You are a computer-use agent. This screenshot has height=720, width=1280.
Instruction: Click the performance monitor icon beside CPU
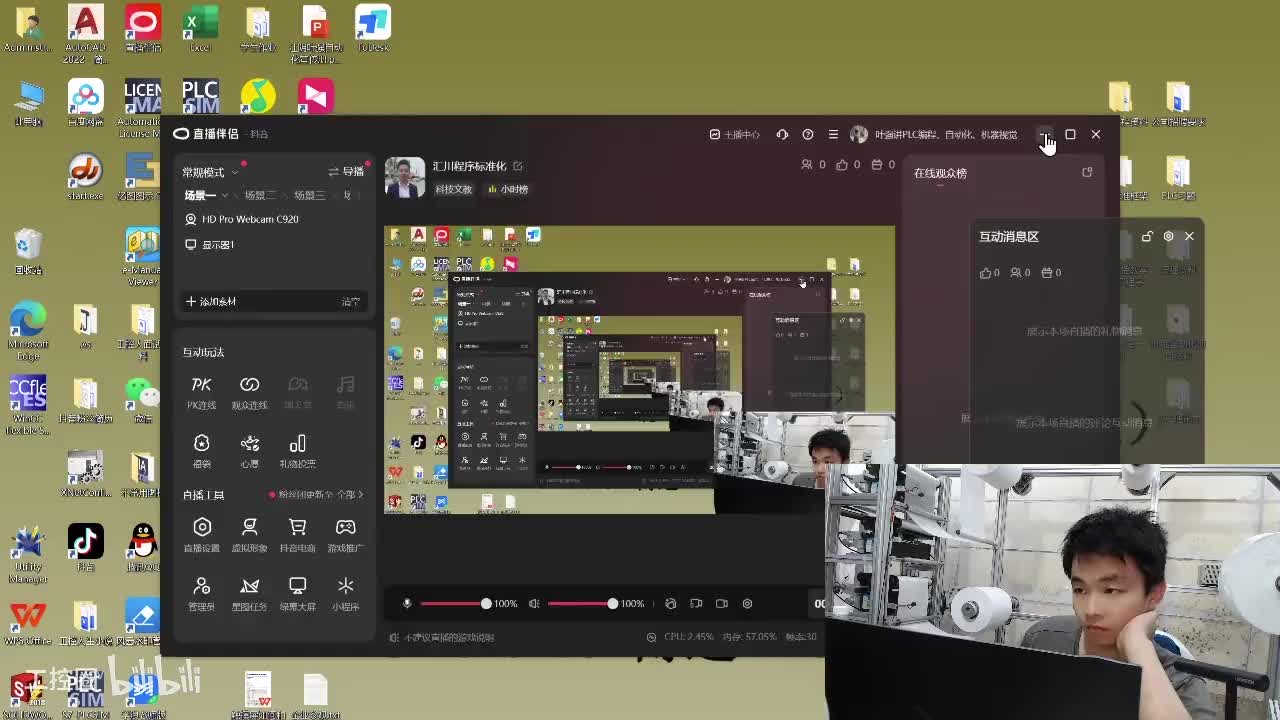(x=652, y=637)
